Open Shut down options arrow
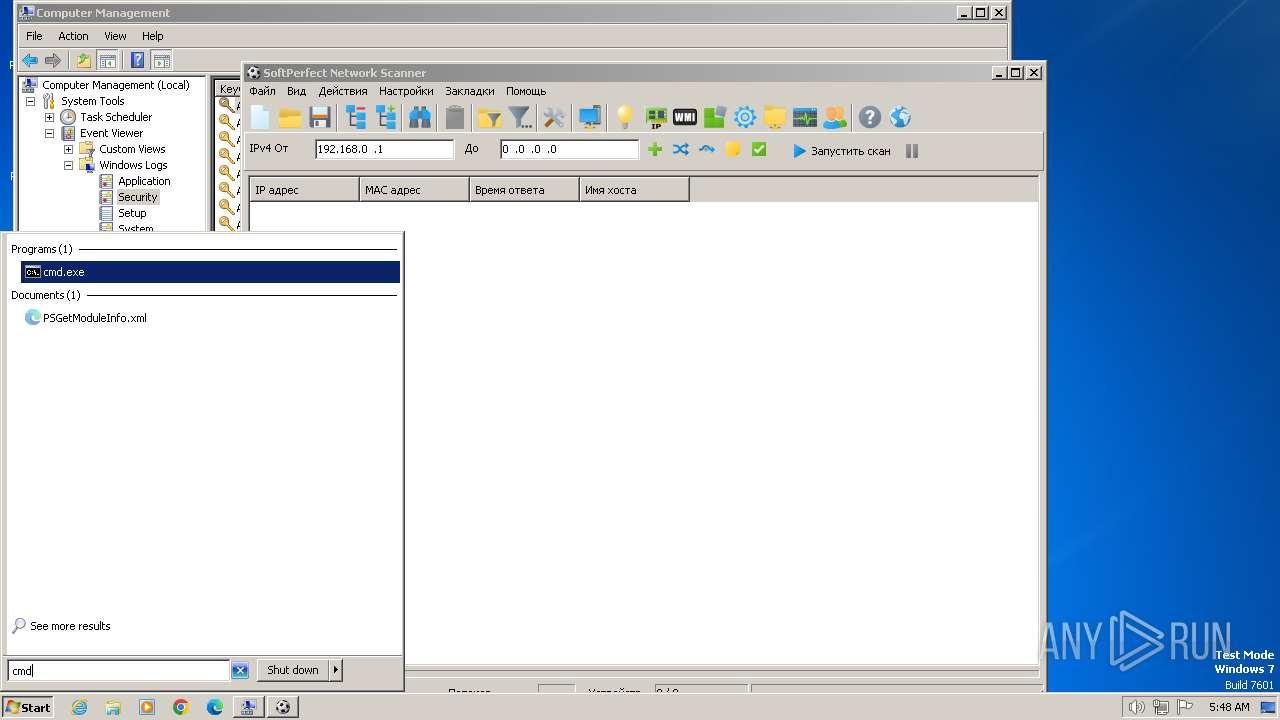The image size is (1280, 720). pyautogui.click(x=336, y=670)
